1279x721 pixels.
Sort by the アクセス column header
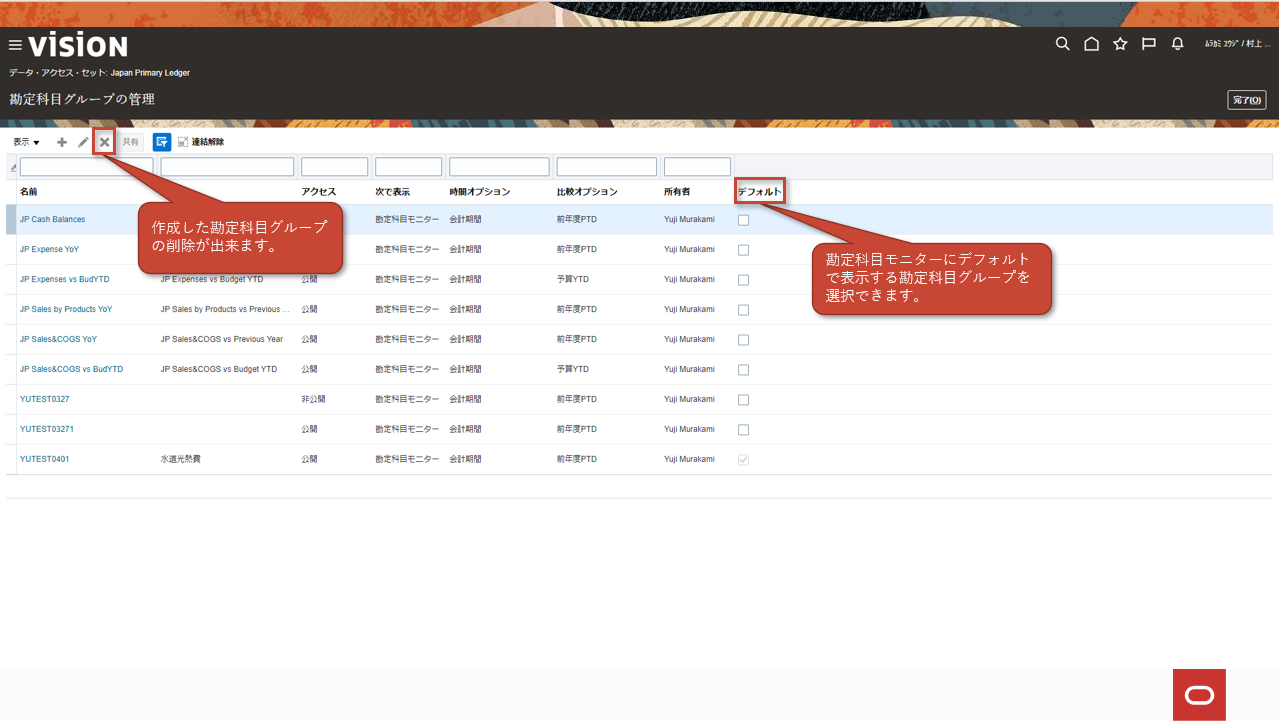click(319, 191)
